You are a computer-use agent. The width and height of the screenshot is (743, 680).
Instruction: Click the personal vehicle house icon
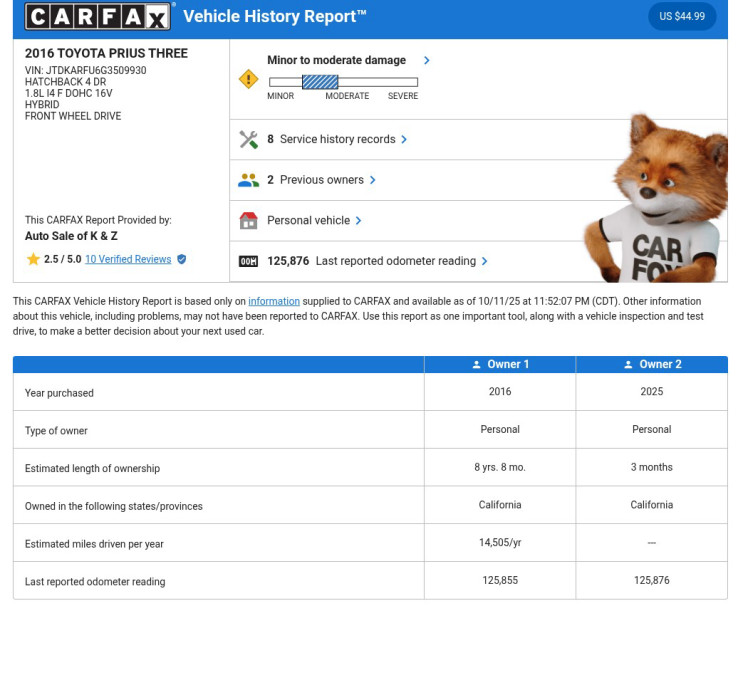[248, 221]
